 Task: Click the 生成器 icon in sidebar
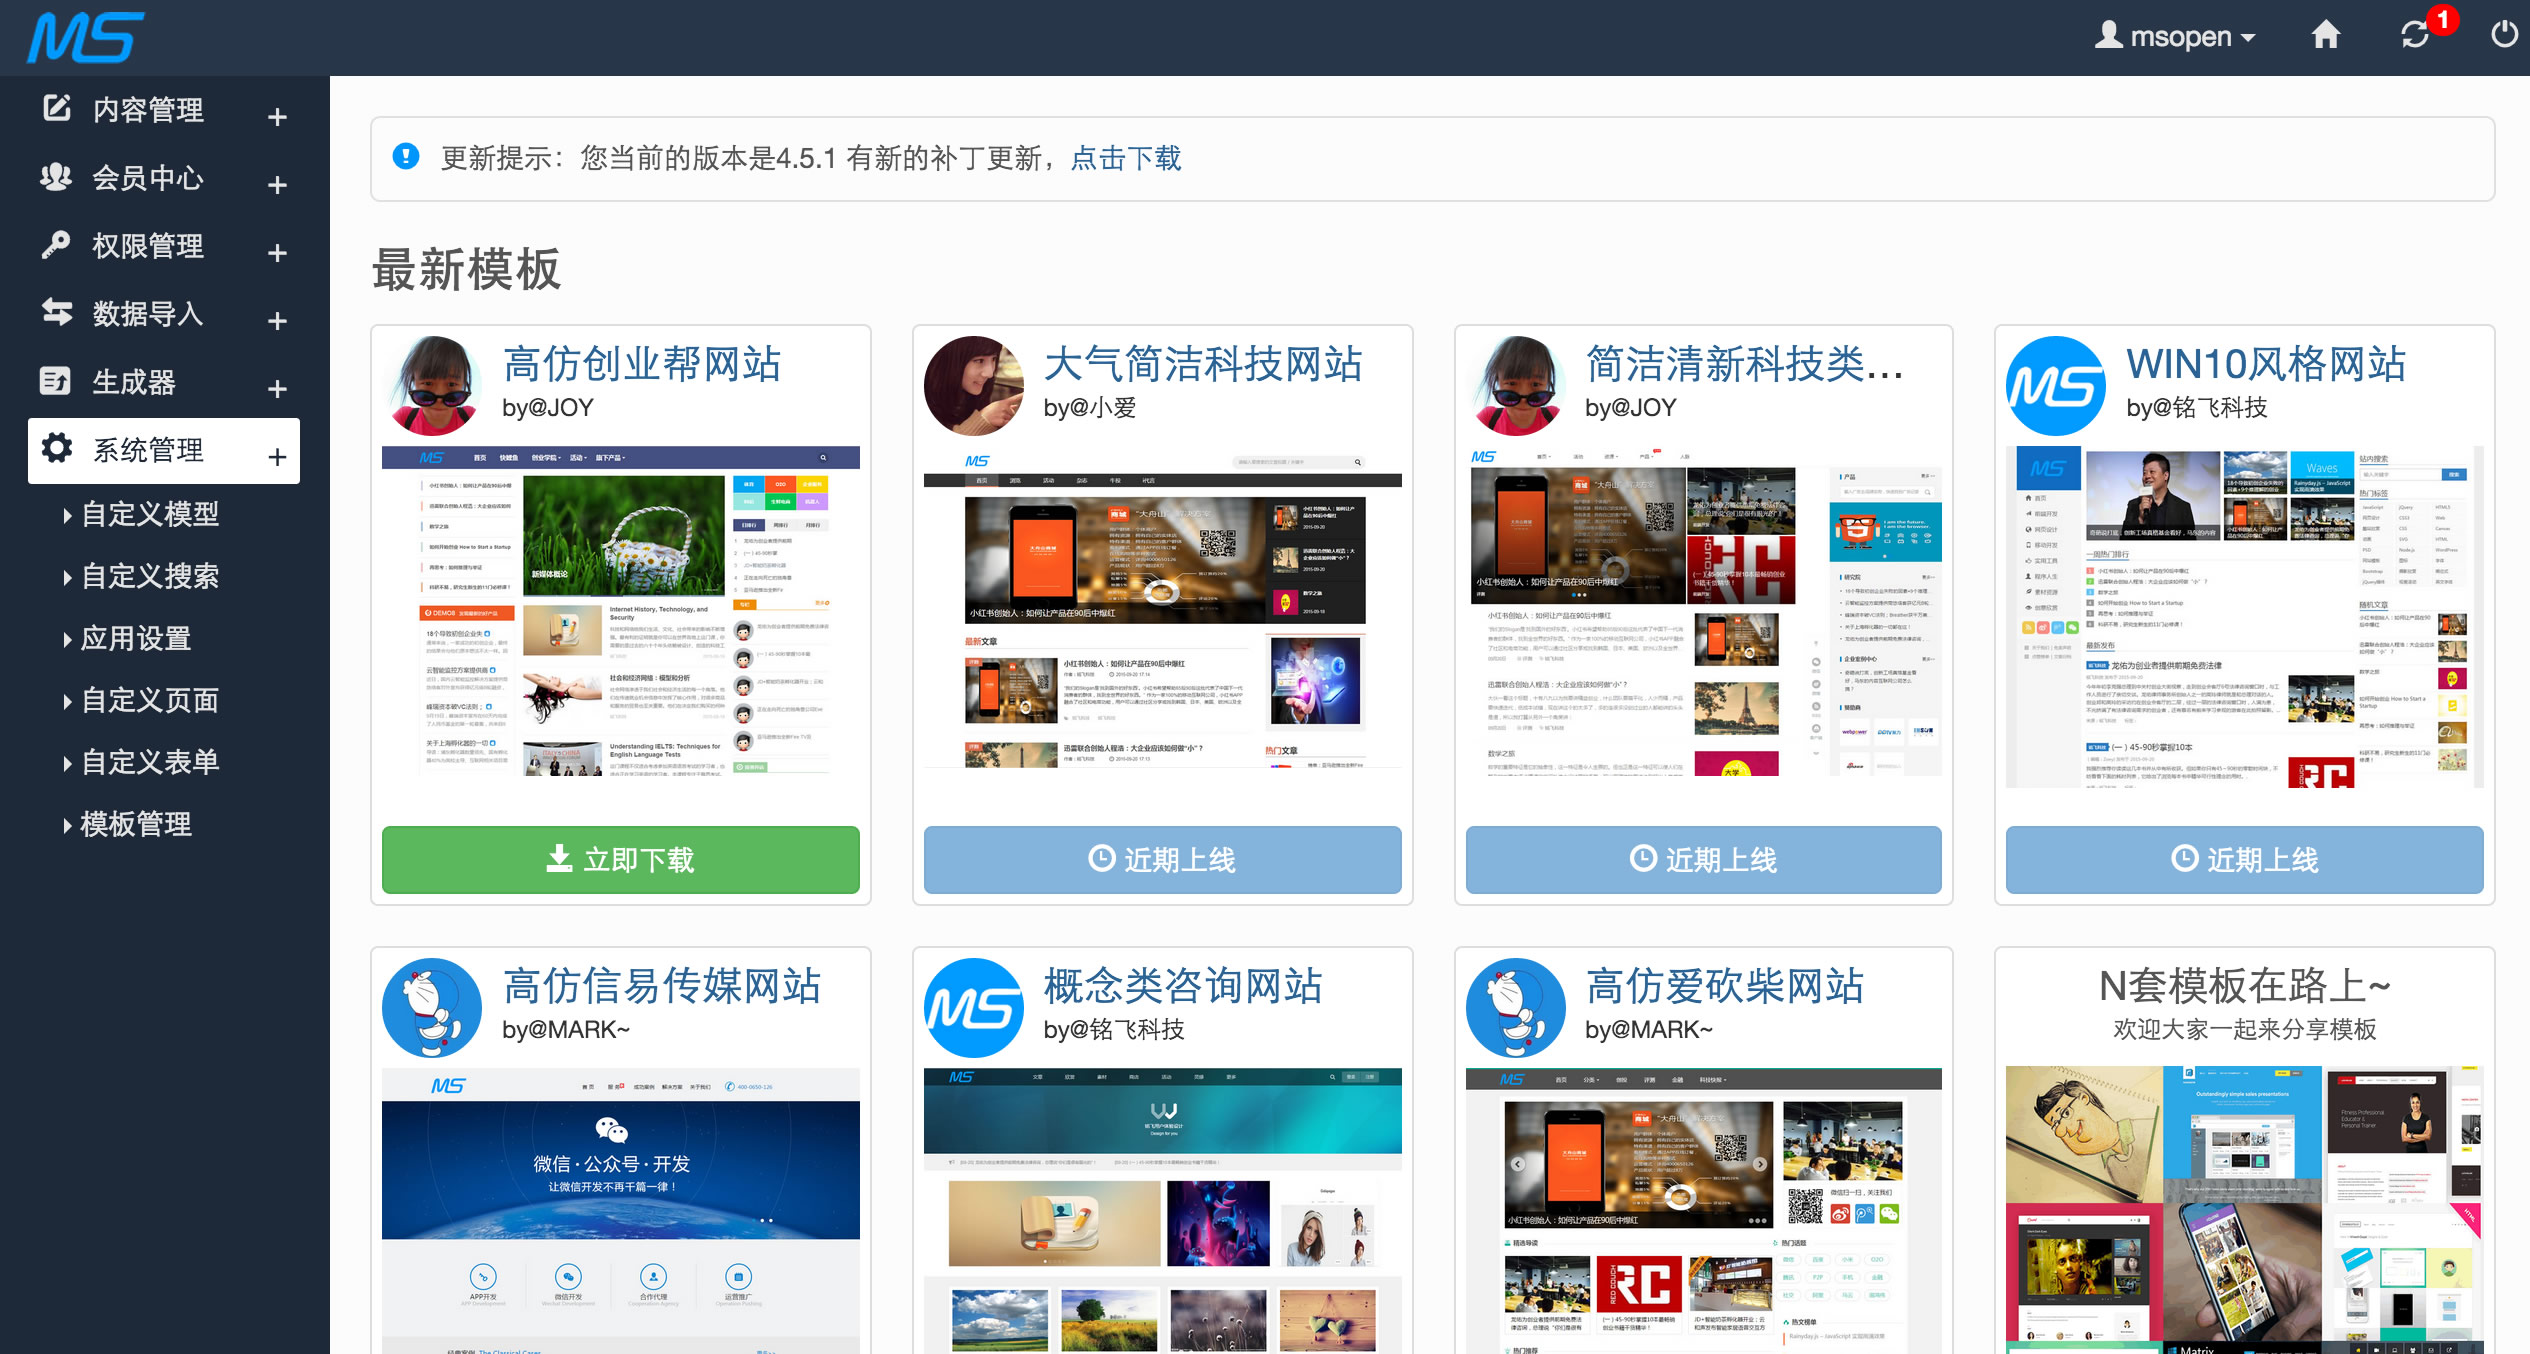[x=56, y=381]
